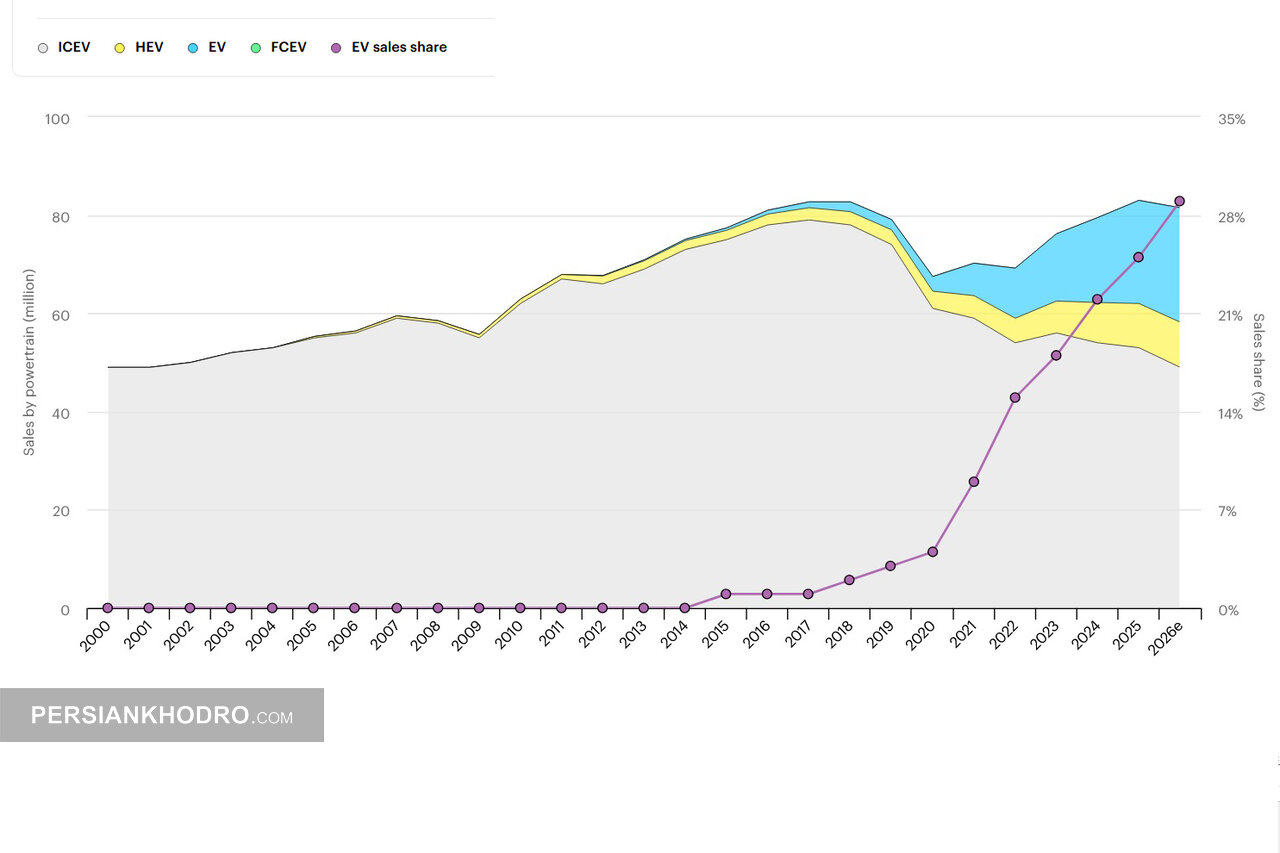Click the EV sales share point for 2015

click(726, 594)
